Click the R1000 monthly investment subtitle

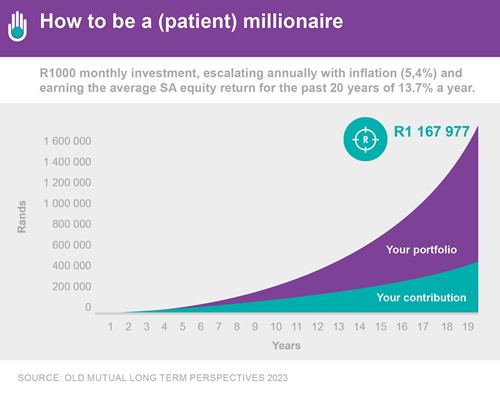click(x=257, y=80)
